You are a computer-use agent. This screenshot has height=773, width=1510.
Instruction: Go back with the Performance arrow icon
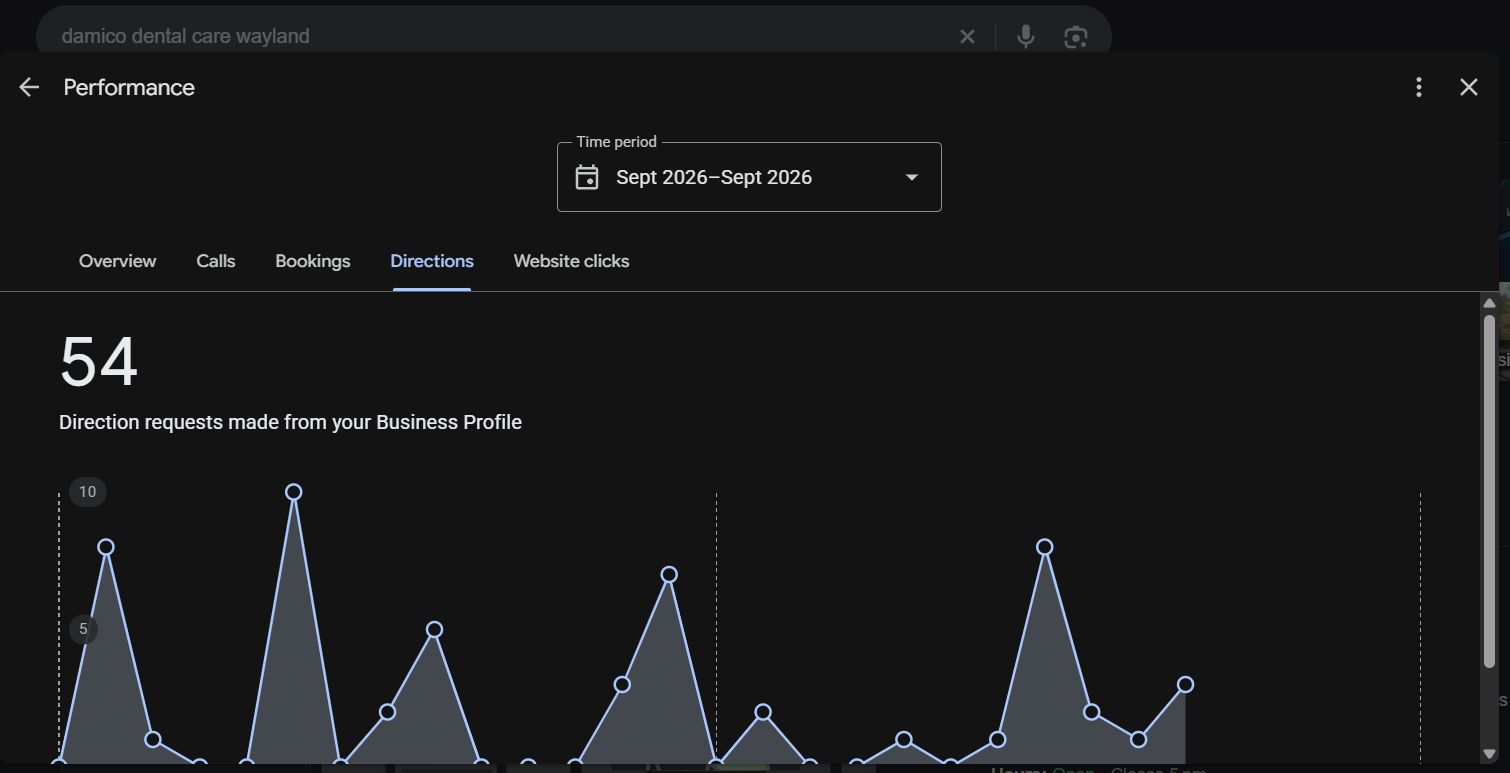pyautogui.click(x=29, y=87)
